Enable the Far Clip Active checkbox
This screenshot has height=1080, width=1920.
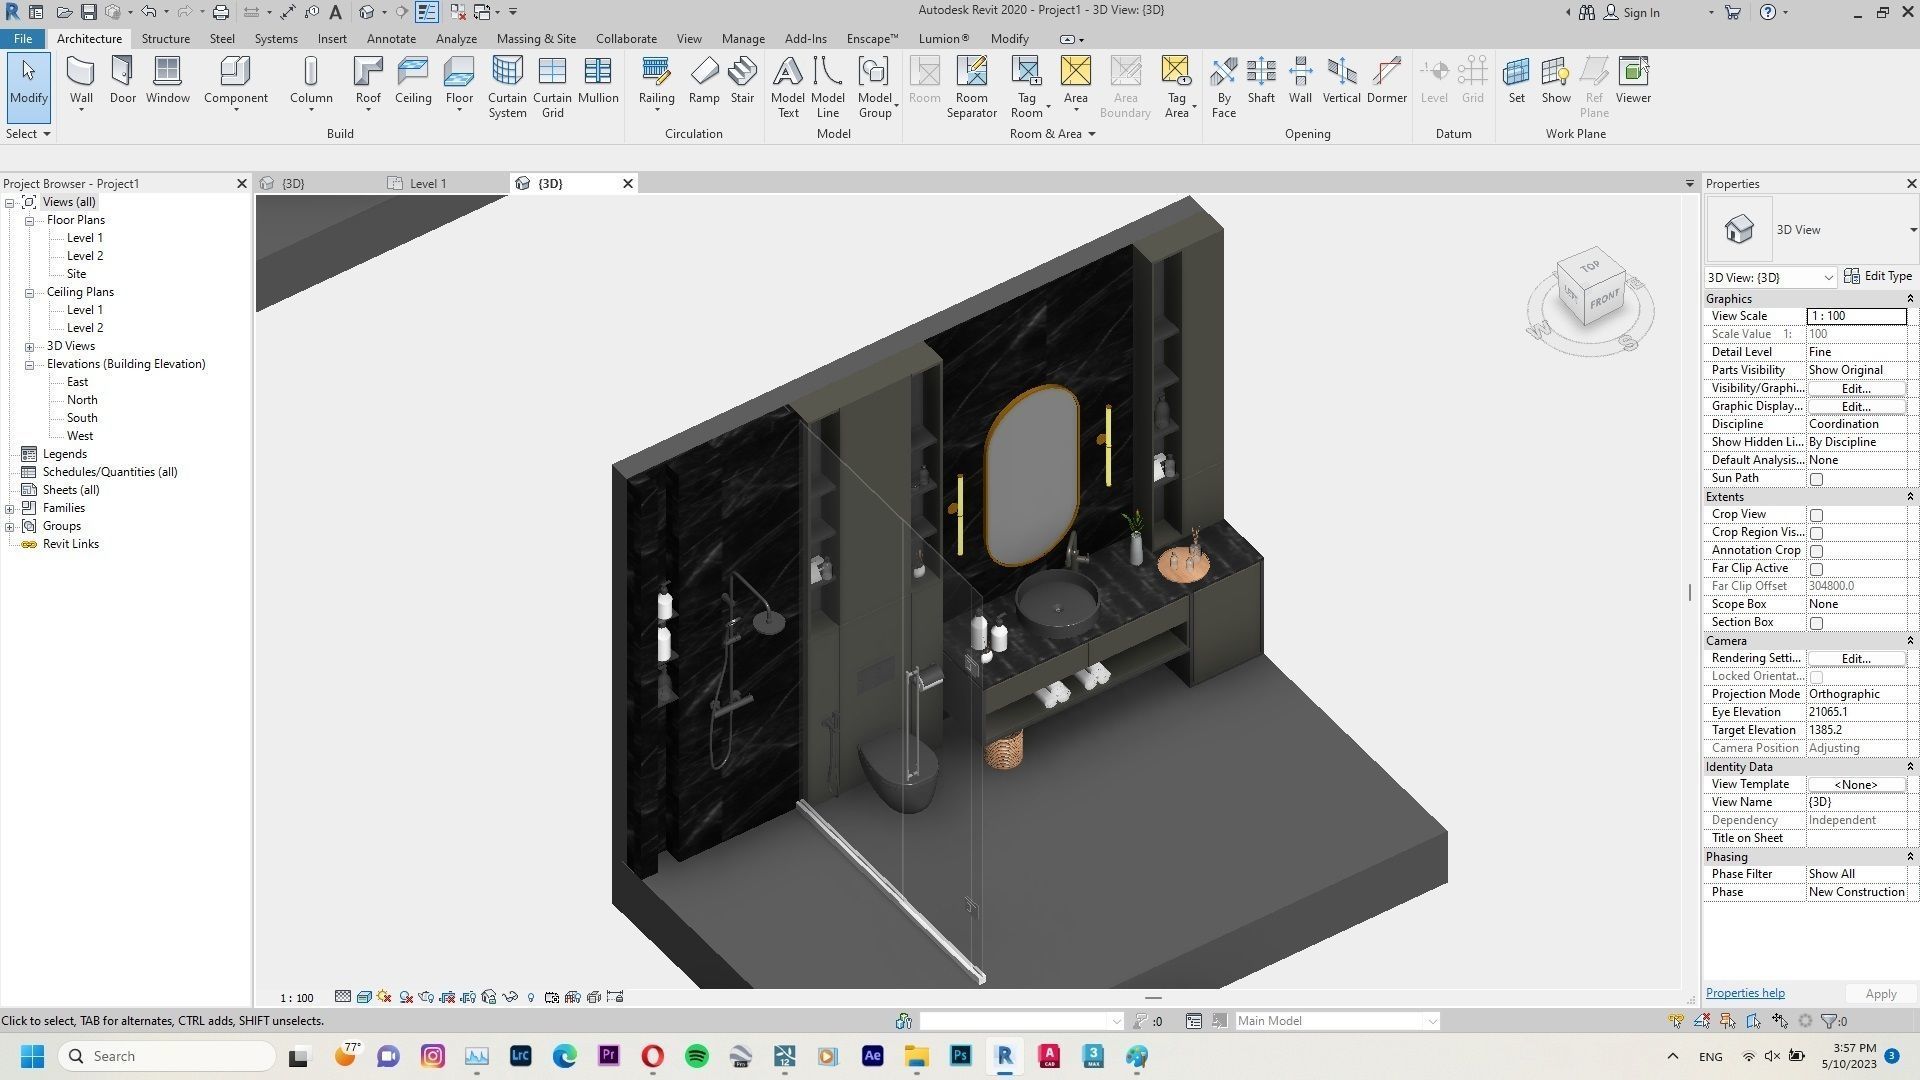1817,569
